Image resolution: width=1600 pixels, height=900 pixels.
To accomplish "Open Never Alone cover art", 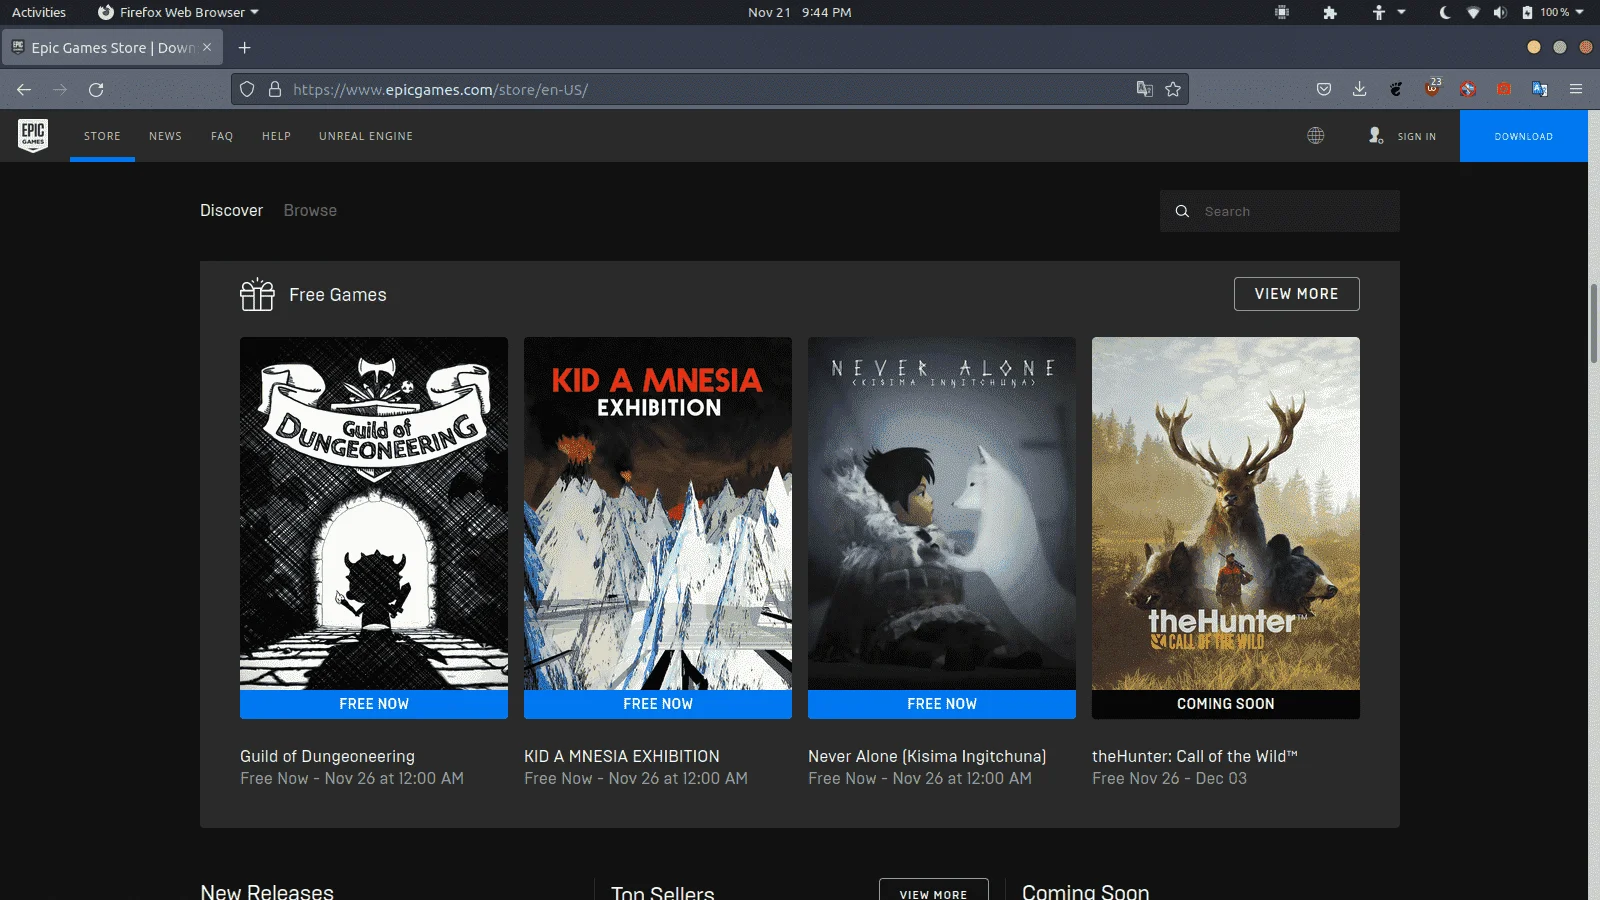I will tap(942, 513).
